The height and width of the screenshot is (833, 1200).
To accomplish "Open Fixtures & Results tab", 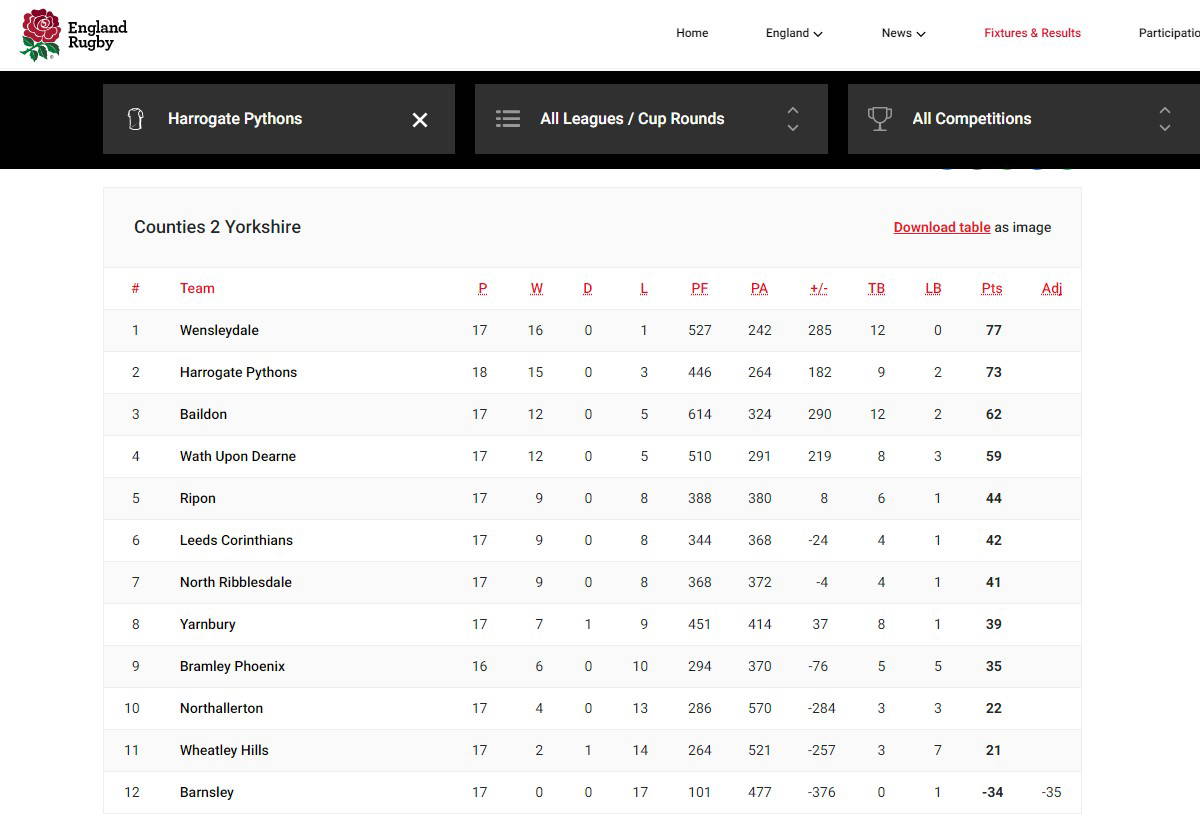I will point(1032,33).
